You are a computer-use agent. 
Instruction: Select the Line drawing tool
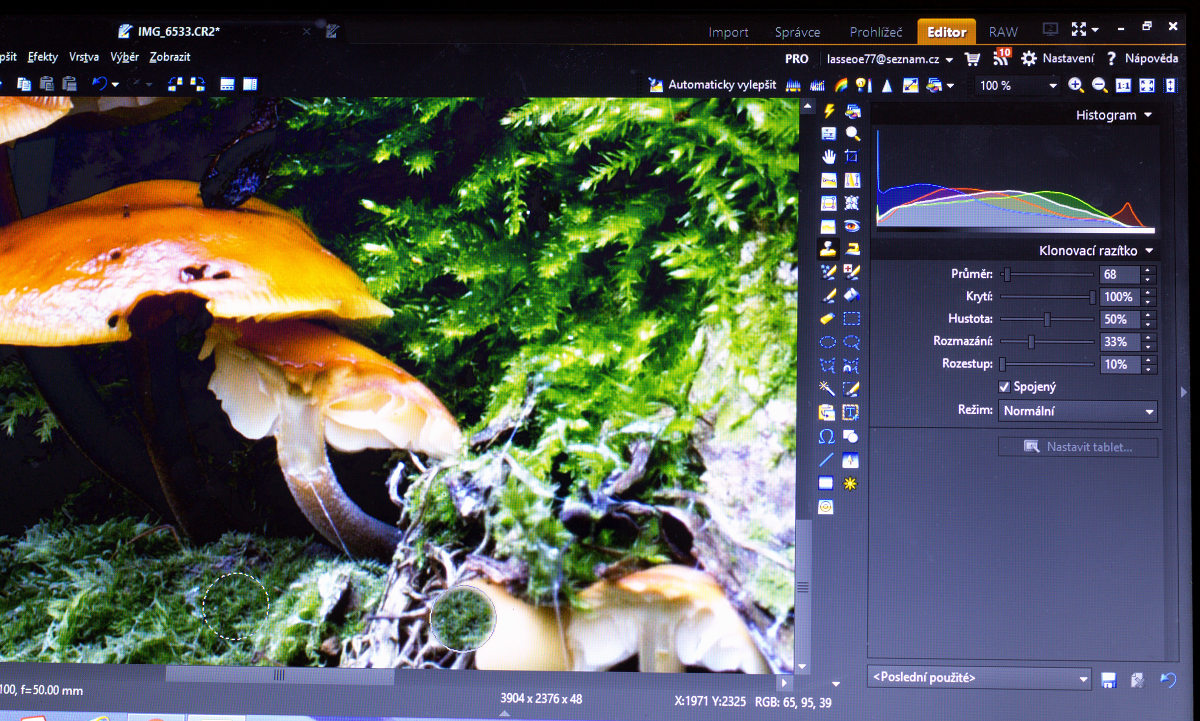coord(828,460)
